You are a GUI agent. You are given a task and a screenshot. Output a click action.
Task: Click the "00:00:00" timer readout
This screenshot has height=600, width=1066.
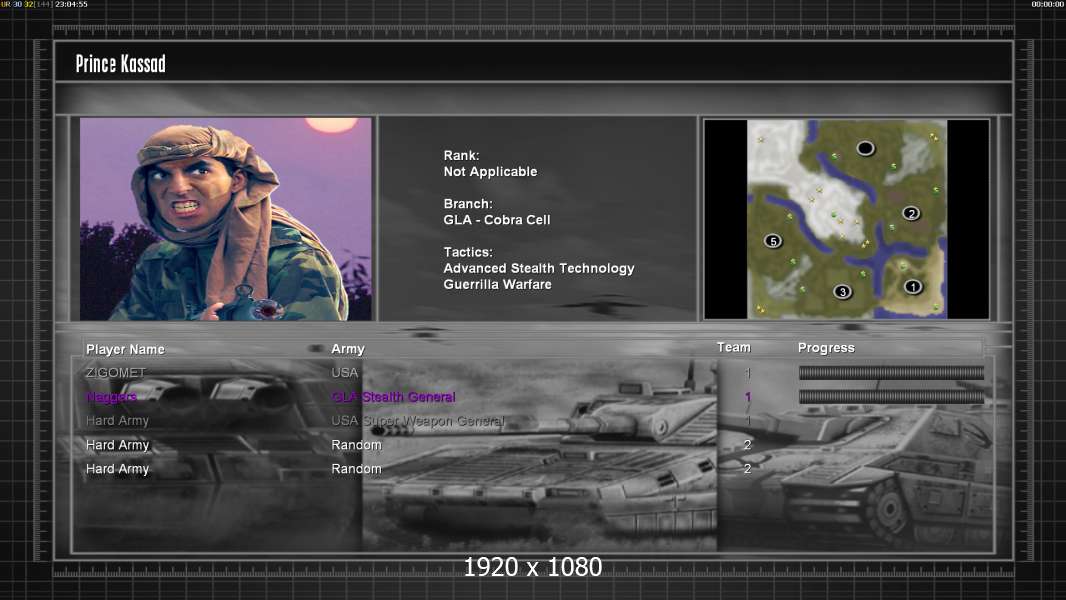click(x=1048, y=4)
